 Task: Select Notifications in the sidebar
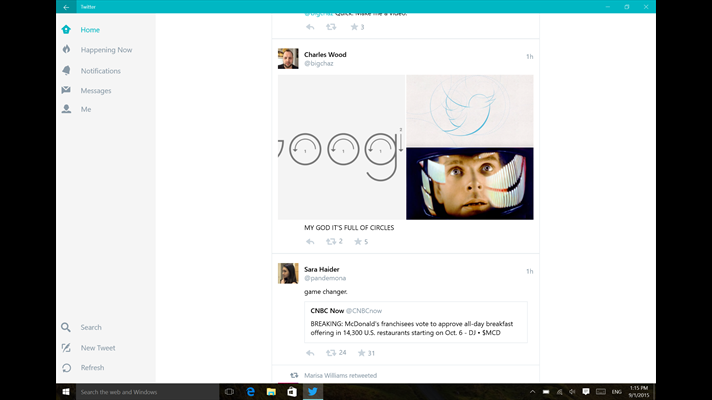pyautogui.click(x=100, y=71)
